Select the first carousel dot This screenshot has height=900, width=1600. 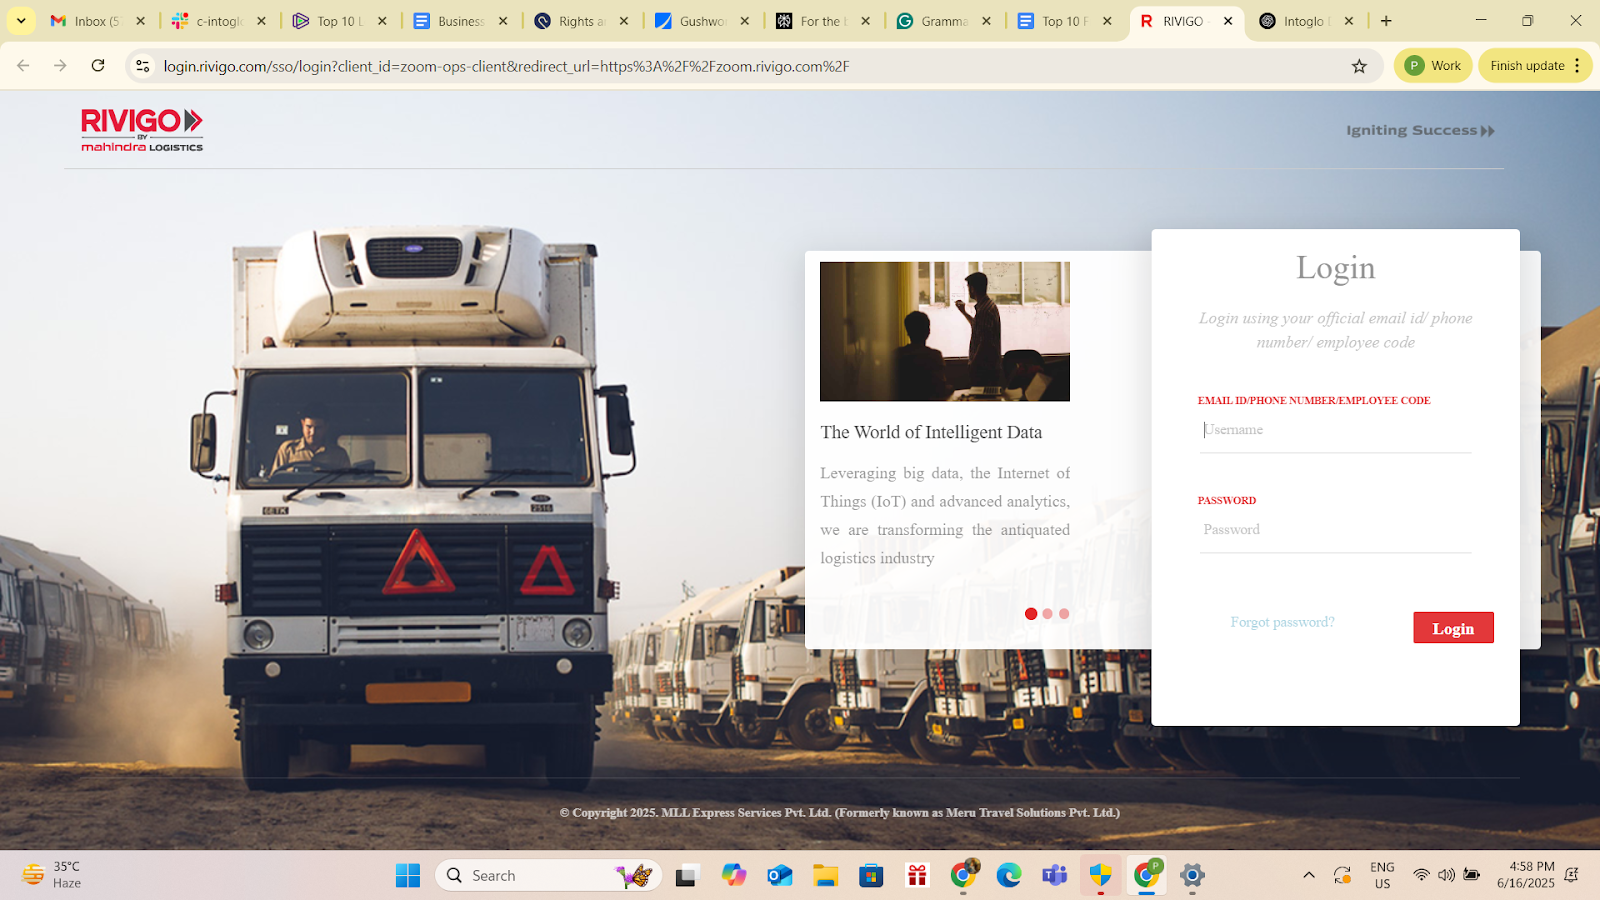click(1031, 614)
